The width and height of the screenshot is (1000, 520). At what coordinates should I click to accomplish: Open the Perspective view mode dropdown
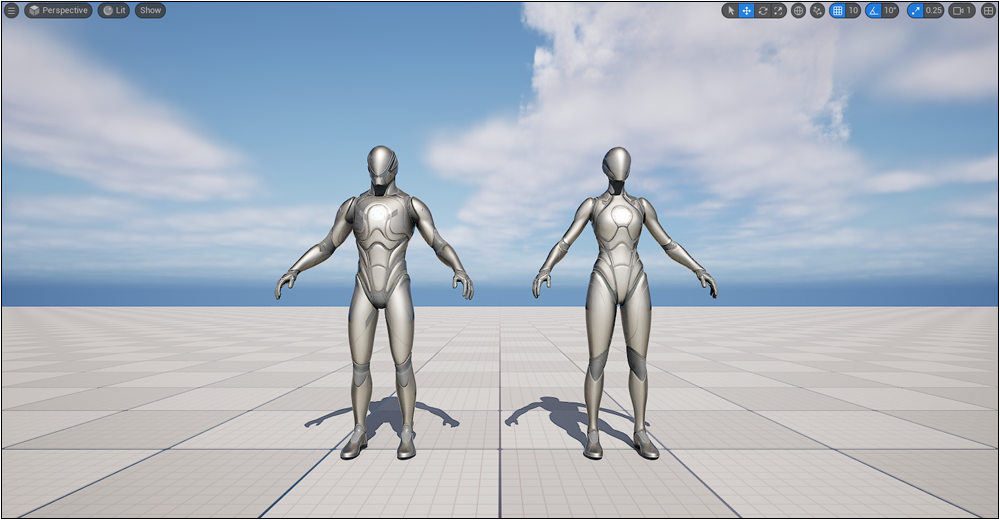[x=58, y=10]
